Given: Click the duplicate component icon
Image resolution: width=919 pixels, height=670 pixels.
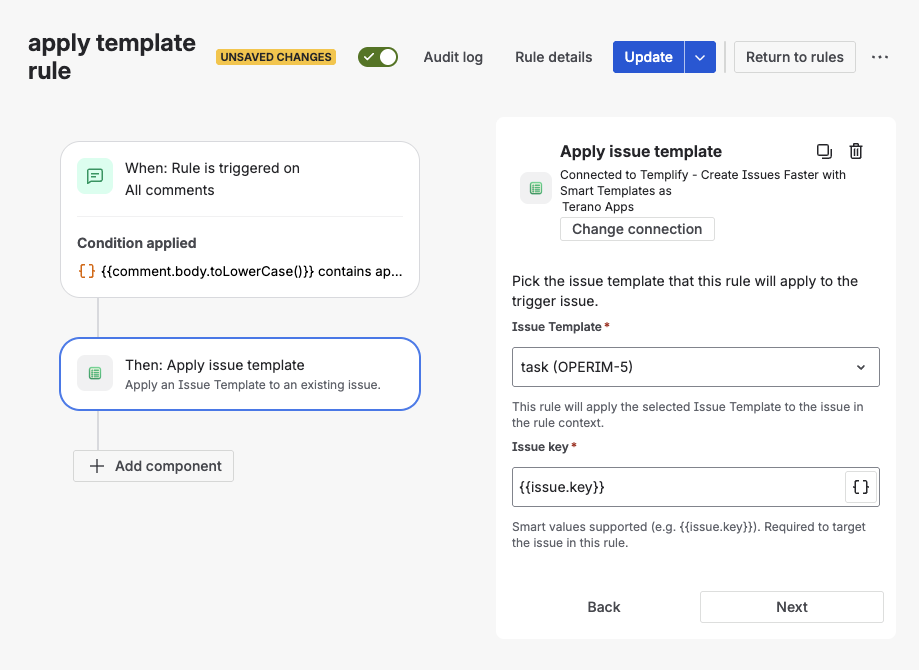Looking at the screenshot, I should 824,150.
